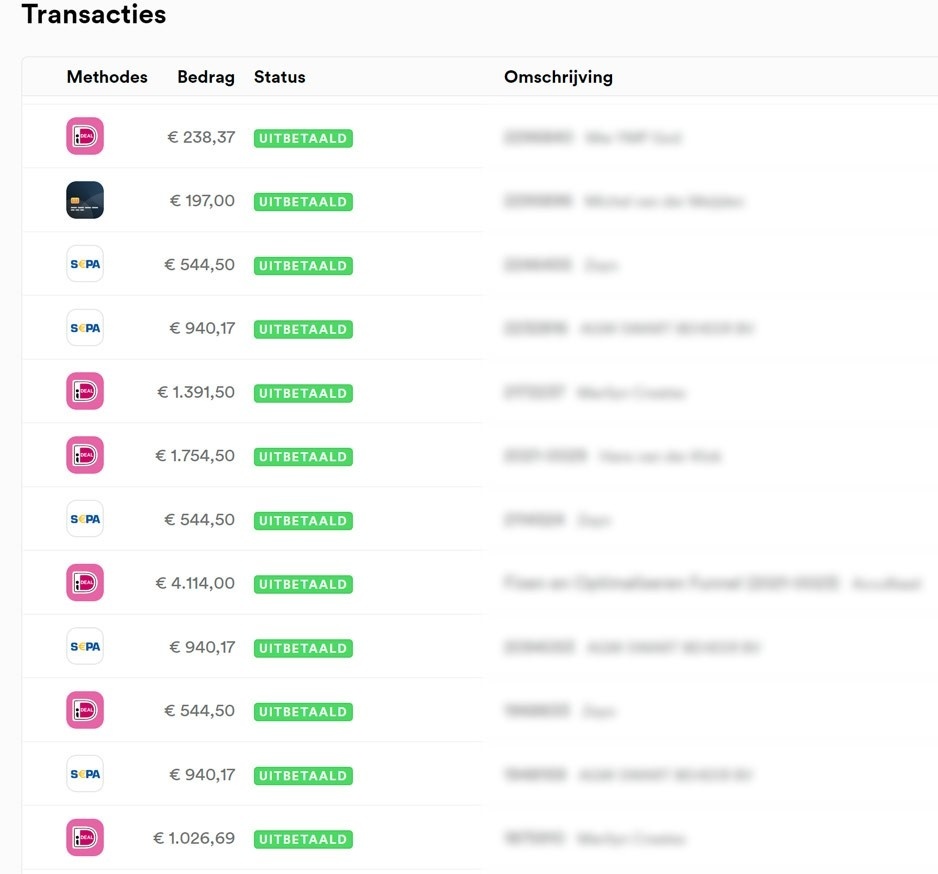Click the credit card icon beside €197,00
Viewport: 938px width, 874px height.
coord(85,201)
